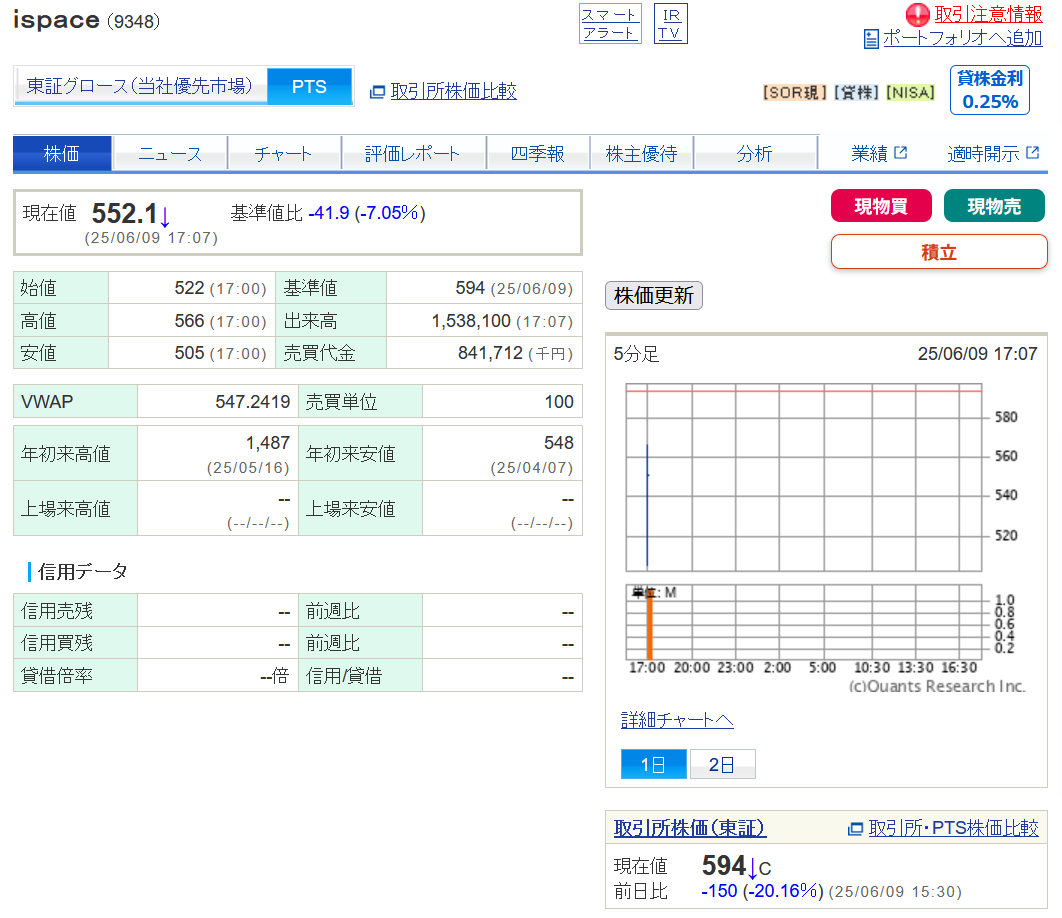Click the external link icon next to 適時開示
This screenshot has width=1062, height=918.
pos(1032,152)
